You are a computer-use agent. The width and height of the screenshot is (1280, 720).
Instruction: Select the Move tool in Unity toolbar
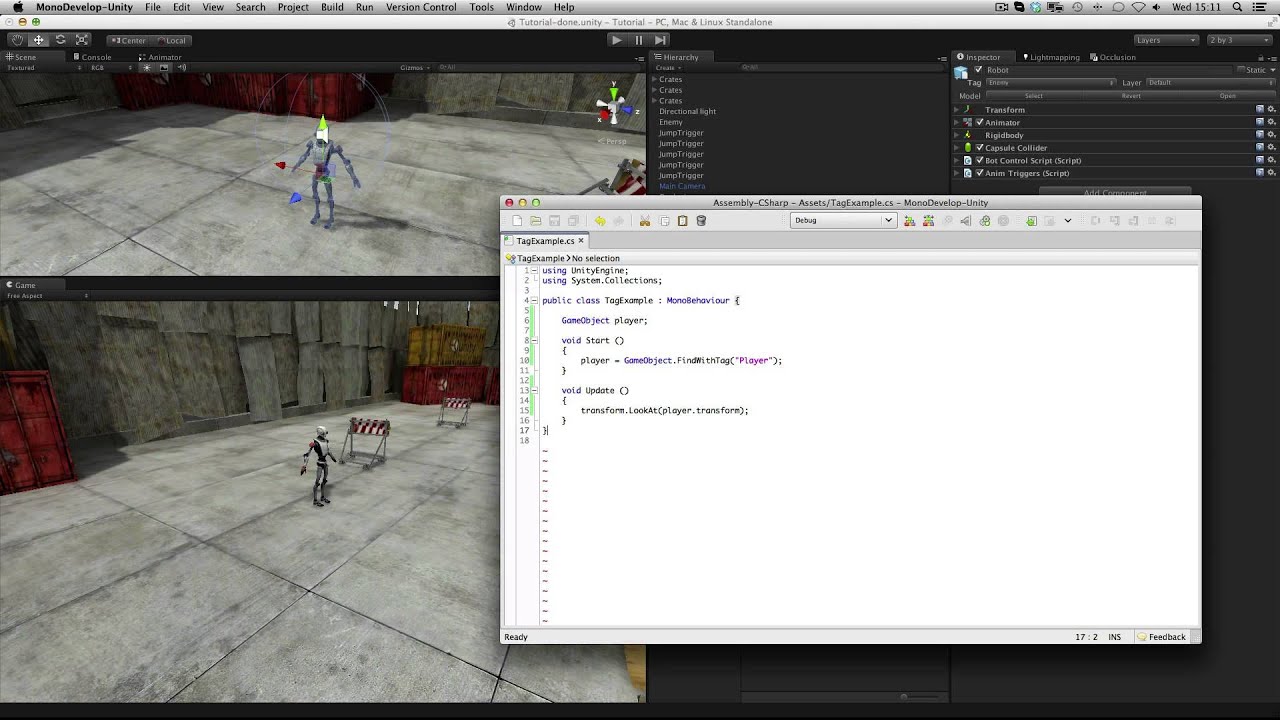click(x=38, y=40)
